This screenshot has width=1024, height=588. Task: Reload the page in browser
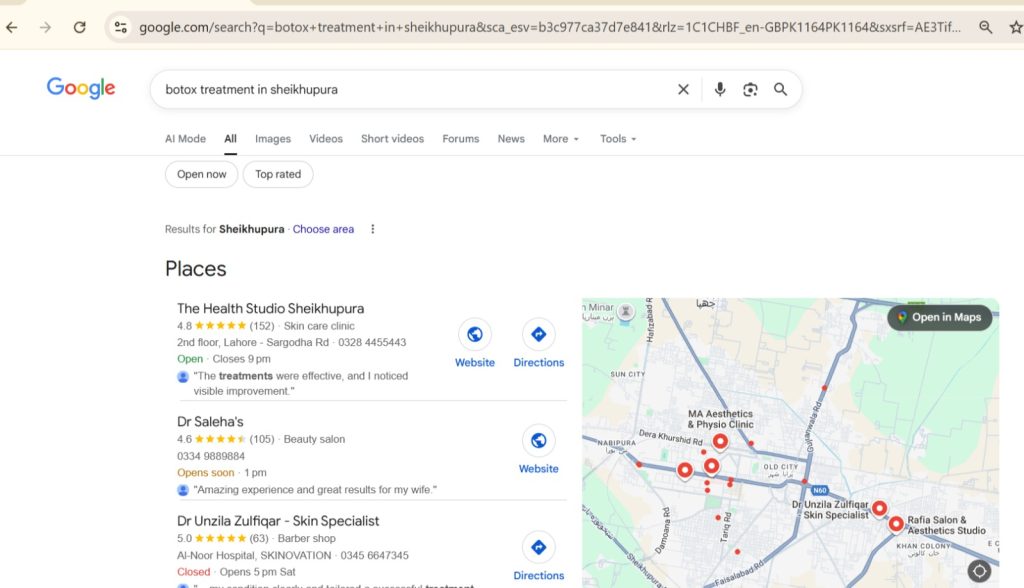[79, 27]
